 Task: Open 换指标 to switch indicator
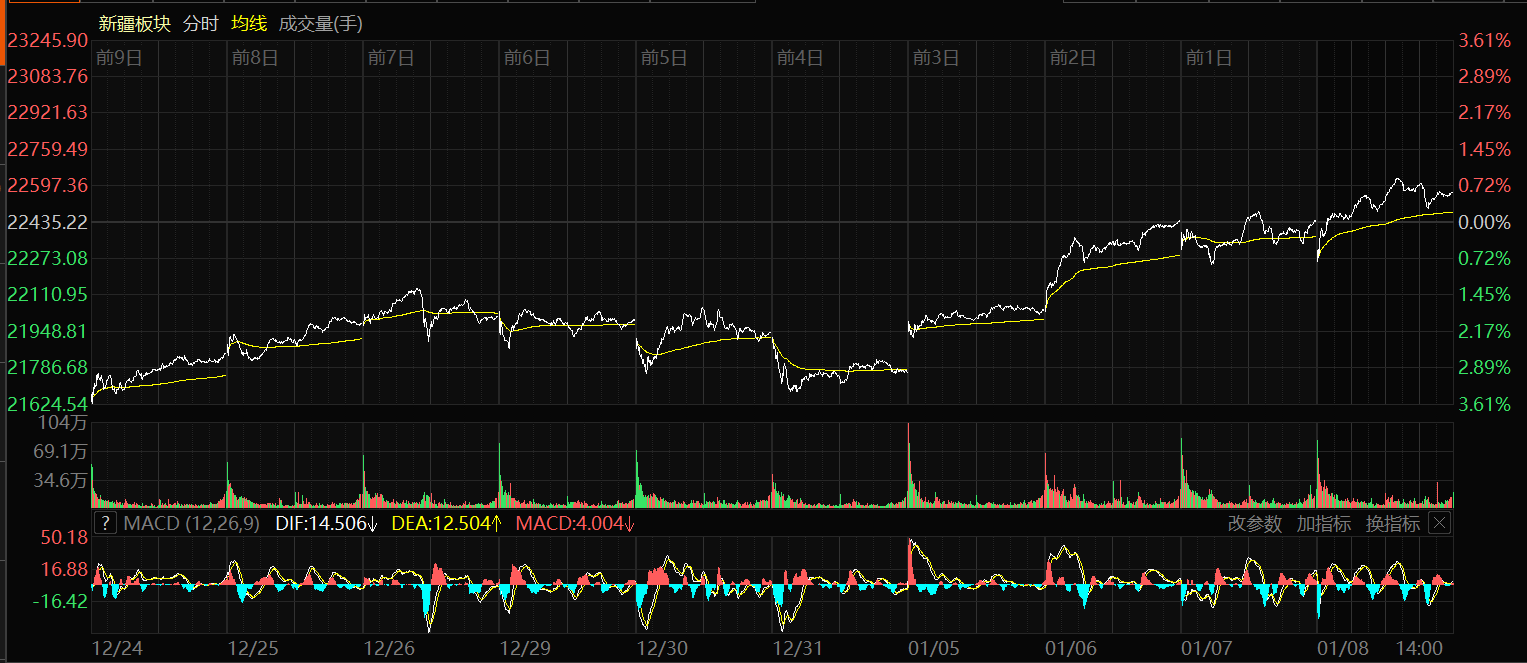tap(1392, 523)
